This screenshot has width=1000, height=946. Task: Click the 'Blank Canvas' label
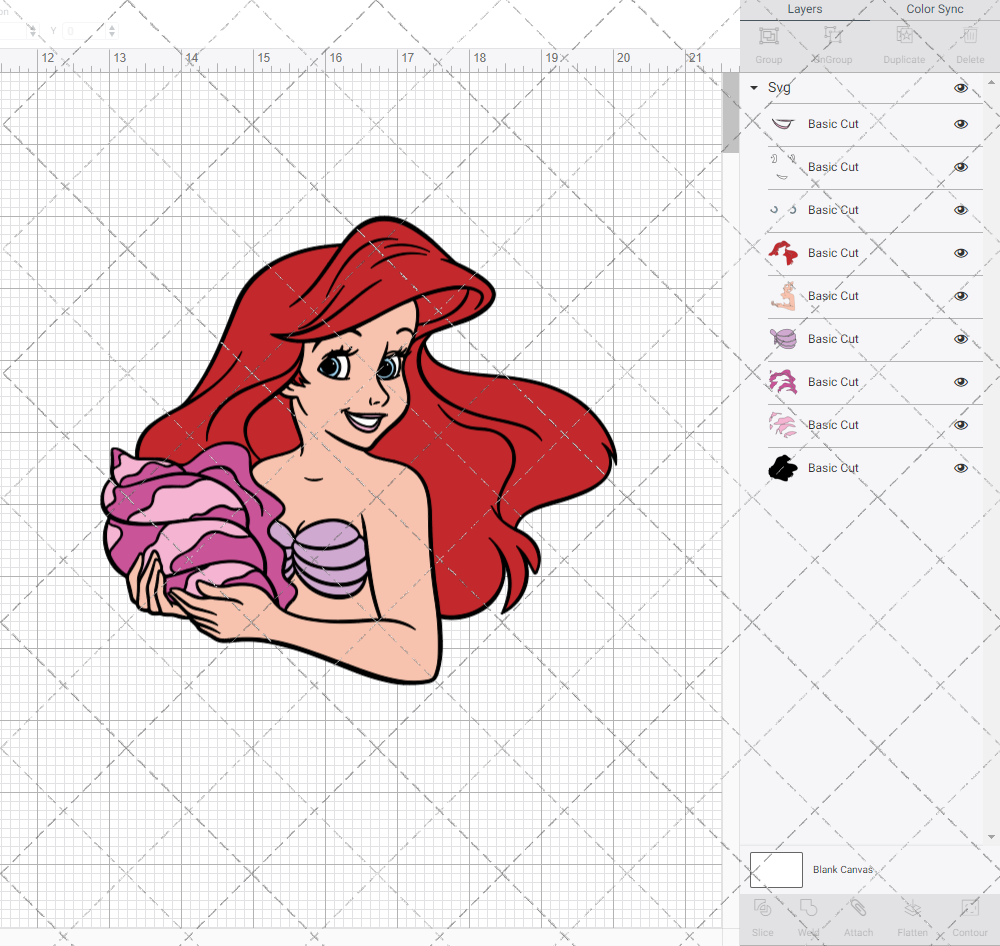point(842,869)
